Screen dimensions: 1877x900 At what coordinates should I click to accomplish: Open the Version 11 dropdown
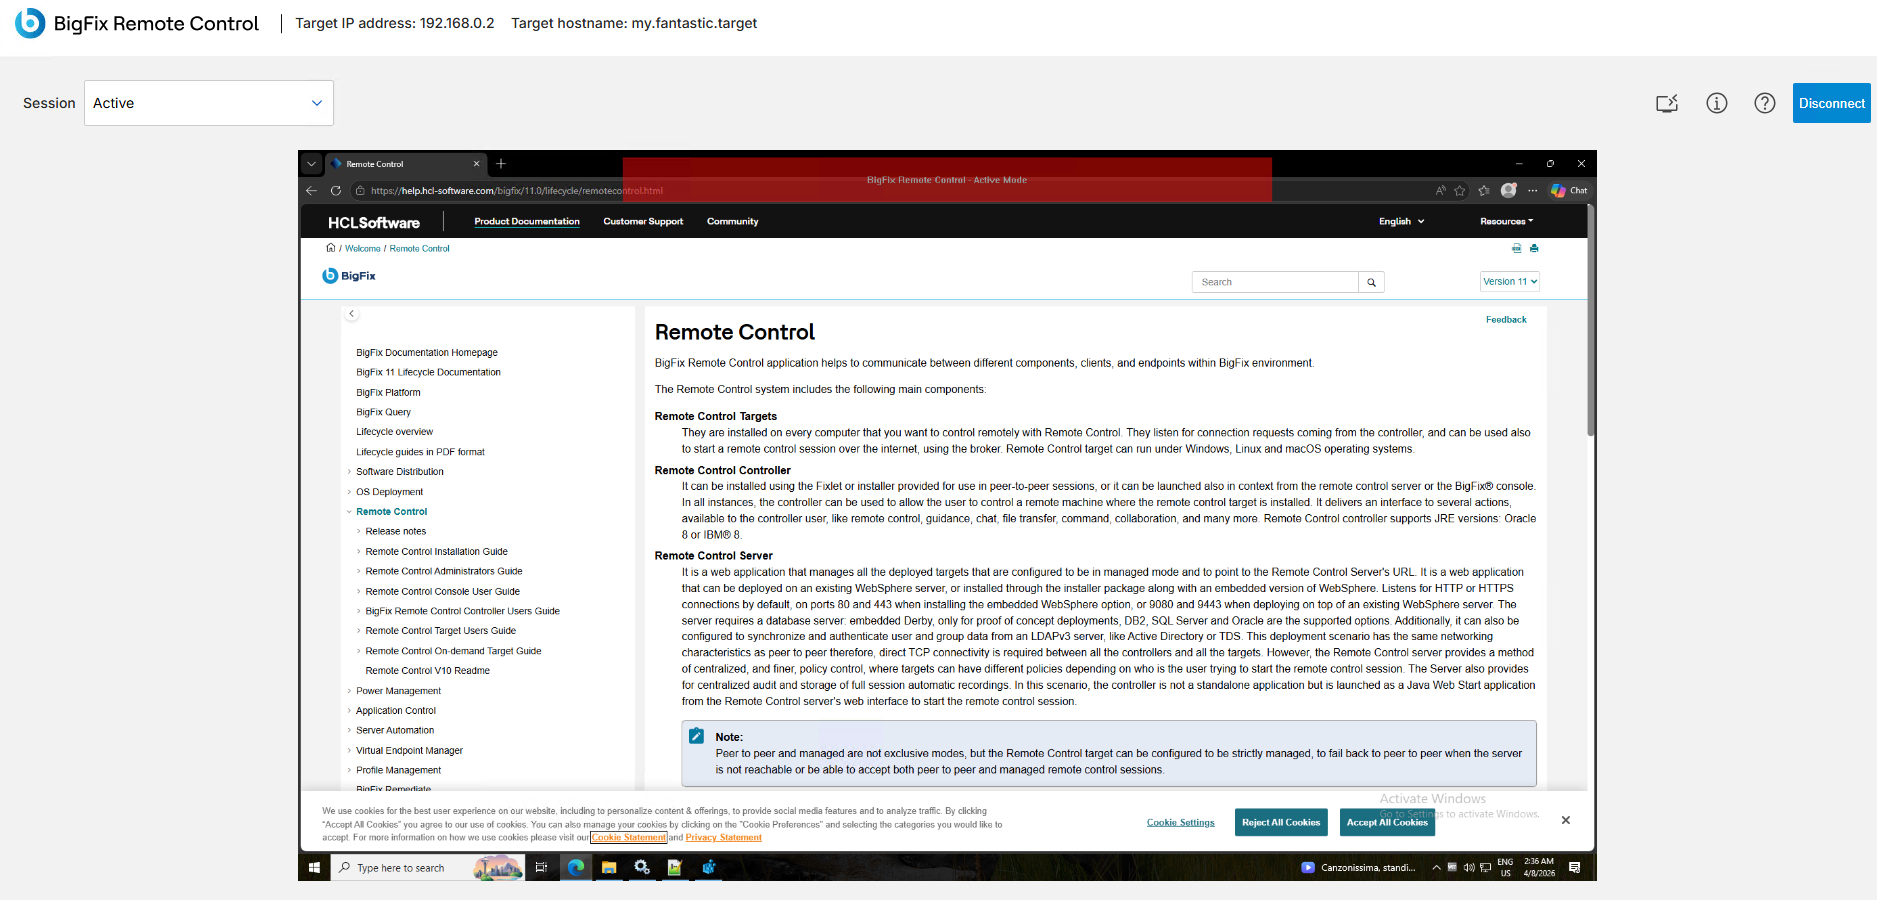(x=1510, y=282)
